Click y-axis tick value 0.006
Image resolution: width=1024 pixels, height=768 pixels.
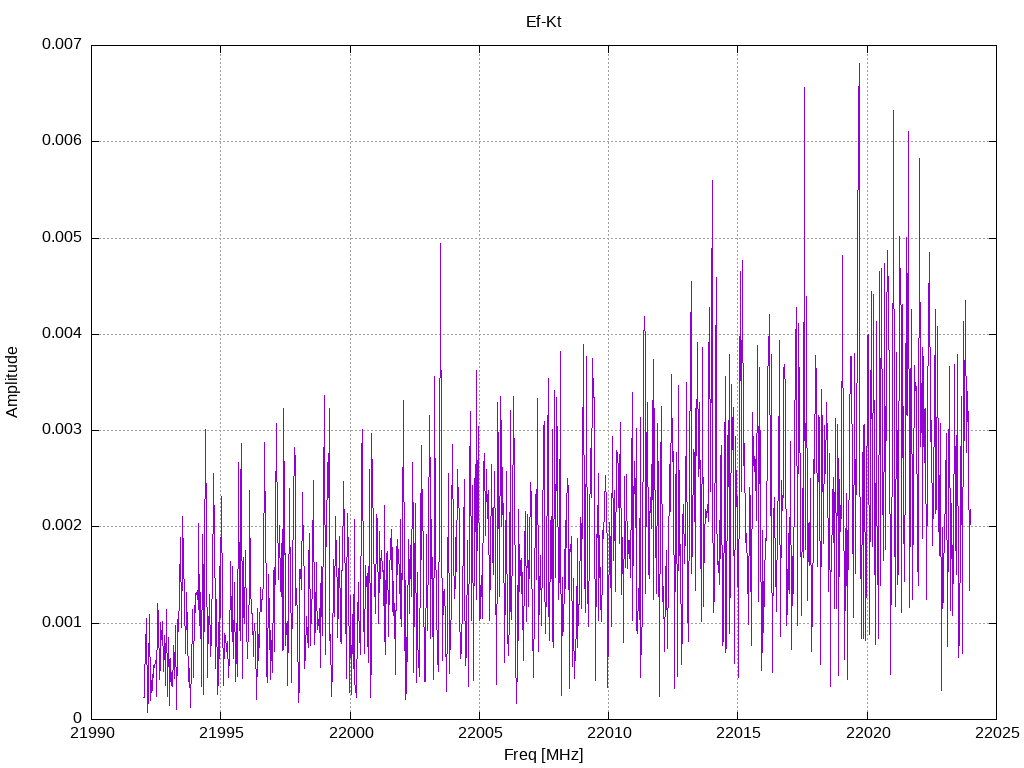click(x=62, y=140)
